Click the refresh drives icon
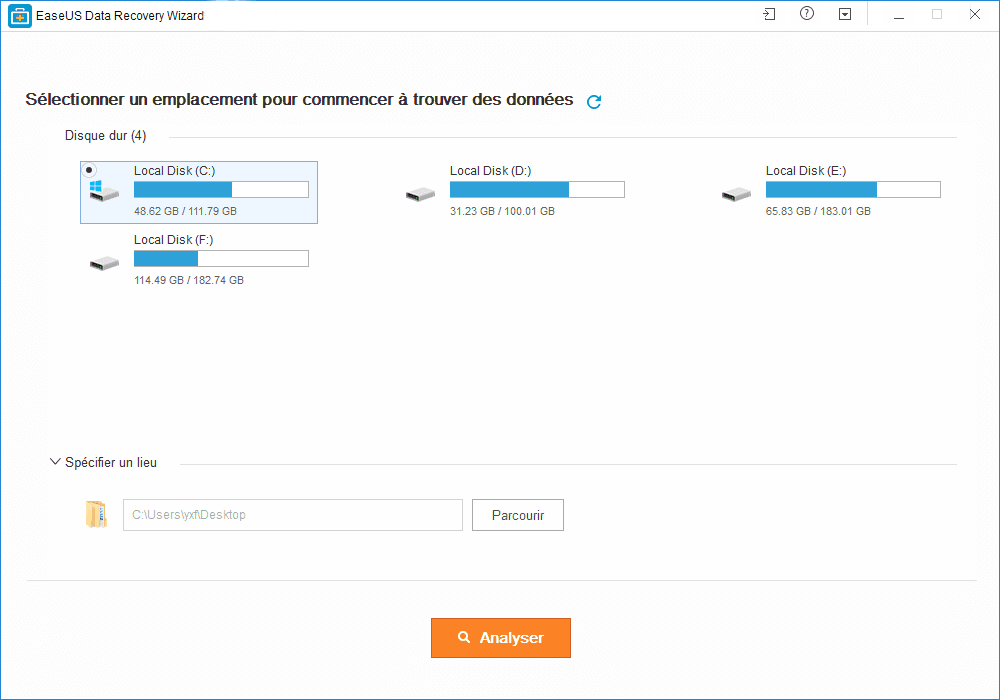1000x700 pixels. coord(594,101)
